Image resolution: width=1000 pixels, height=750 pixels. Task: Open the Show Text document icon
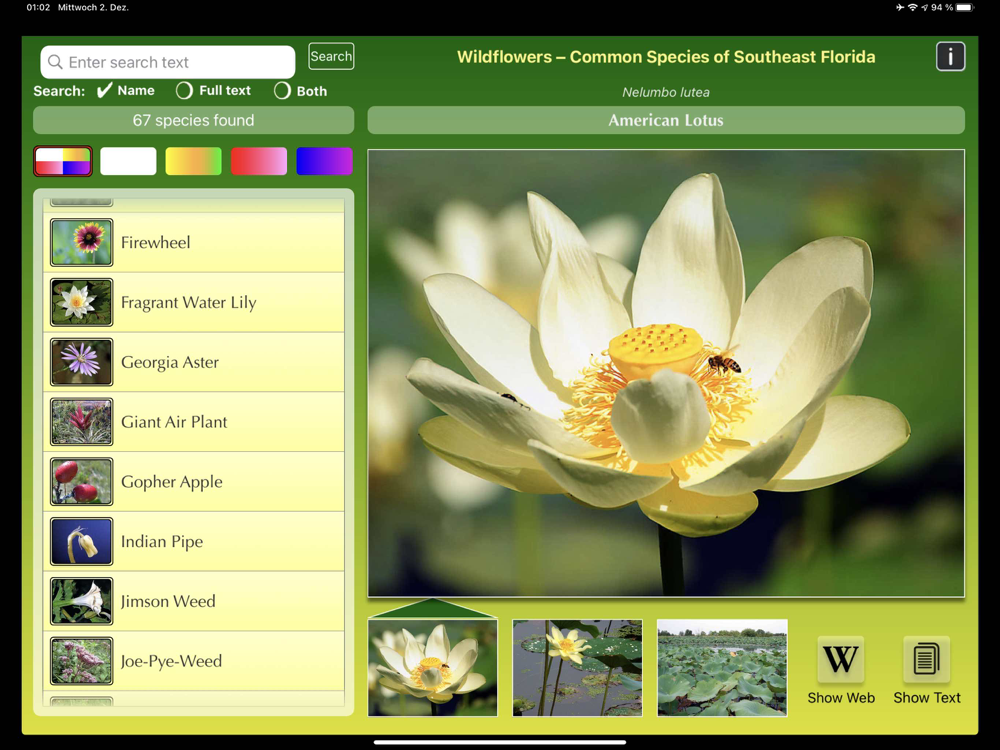coord(926,659)
